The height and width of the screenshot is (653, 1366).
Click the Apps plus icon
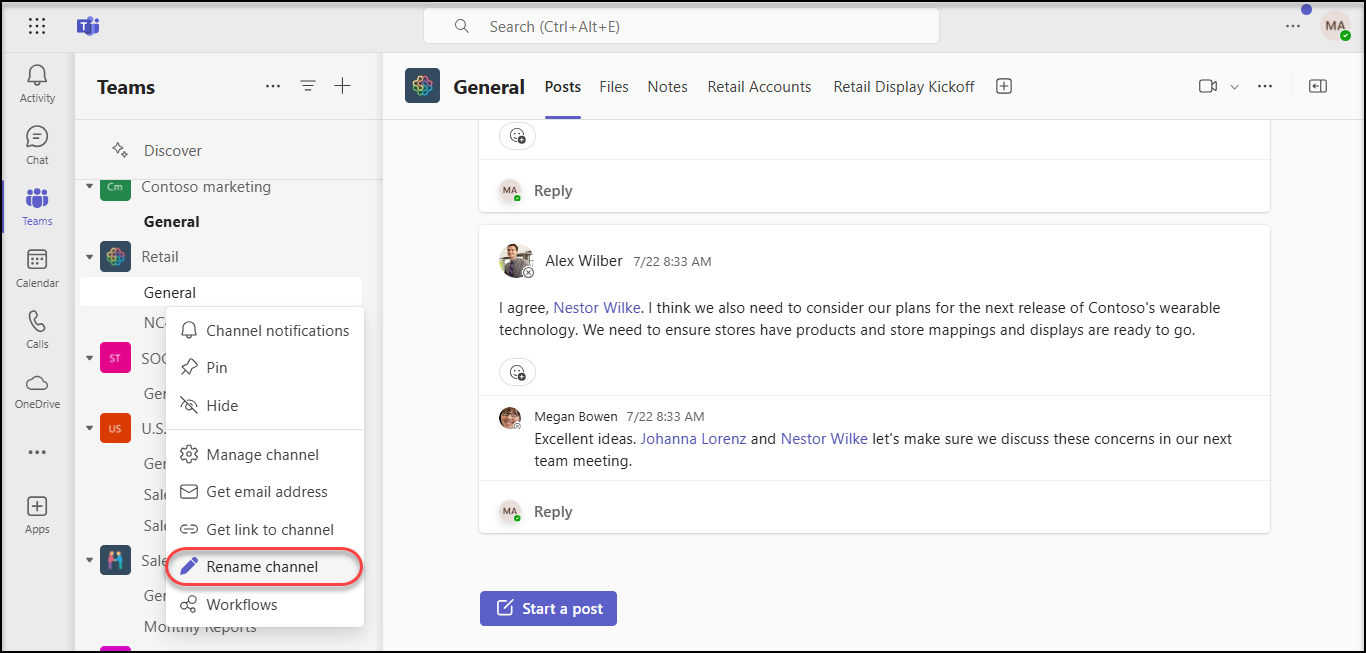point(37,507)
